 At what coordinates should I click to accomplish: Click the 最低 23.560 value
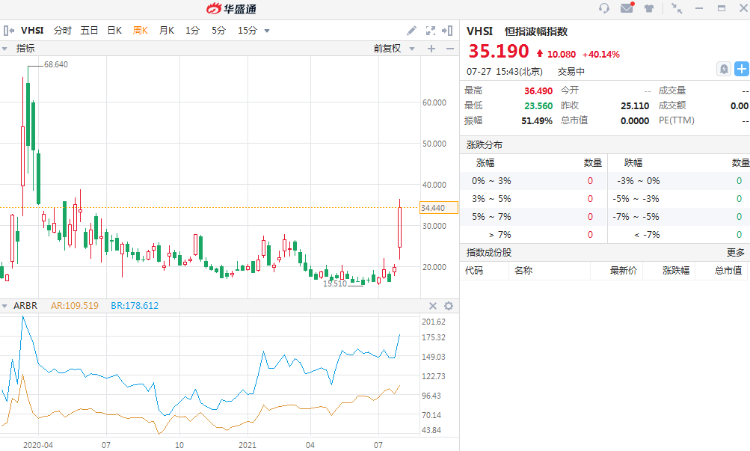coord(538,106)
